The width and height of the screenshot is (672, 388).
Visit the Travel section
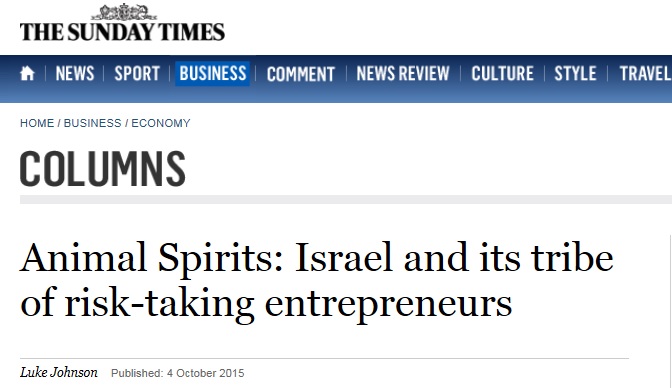pos(645,73)
